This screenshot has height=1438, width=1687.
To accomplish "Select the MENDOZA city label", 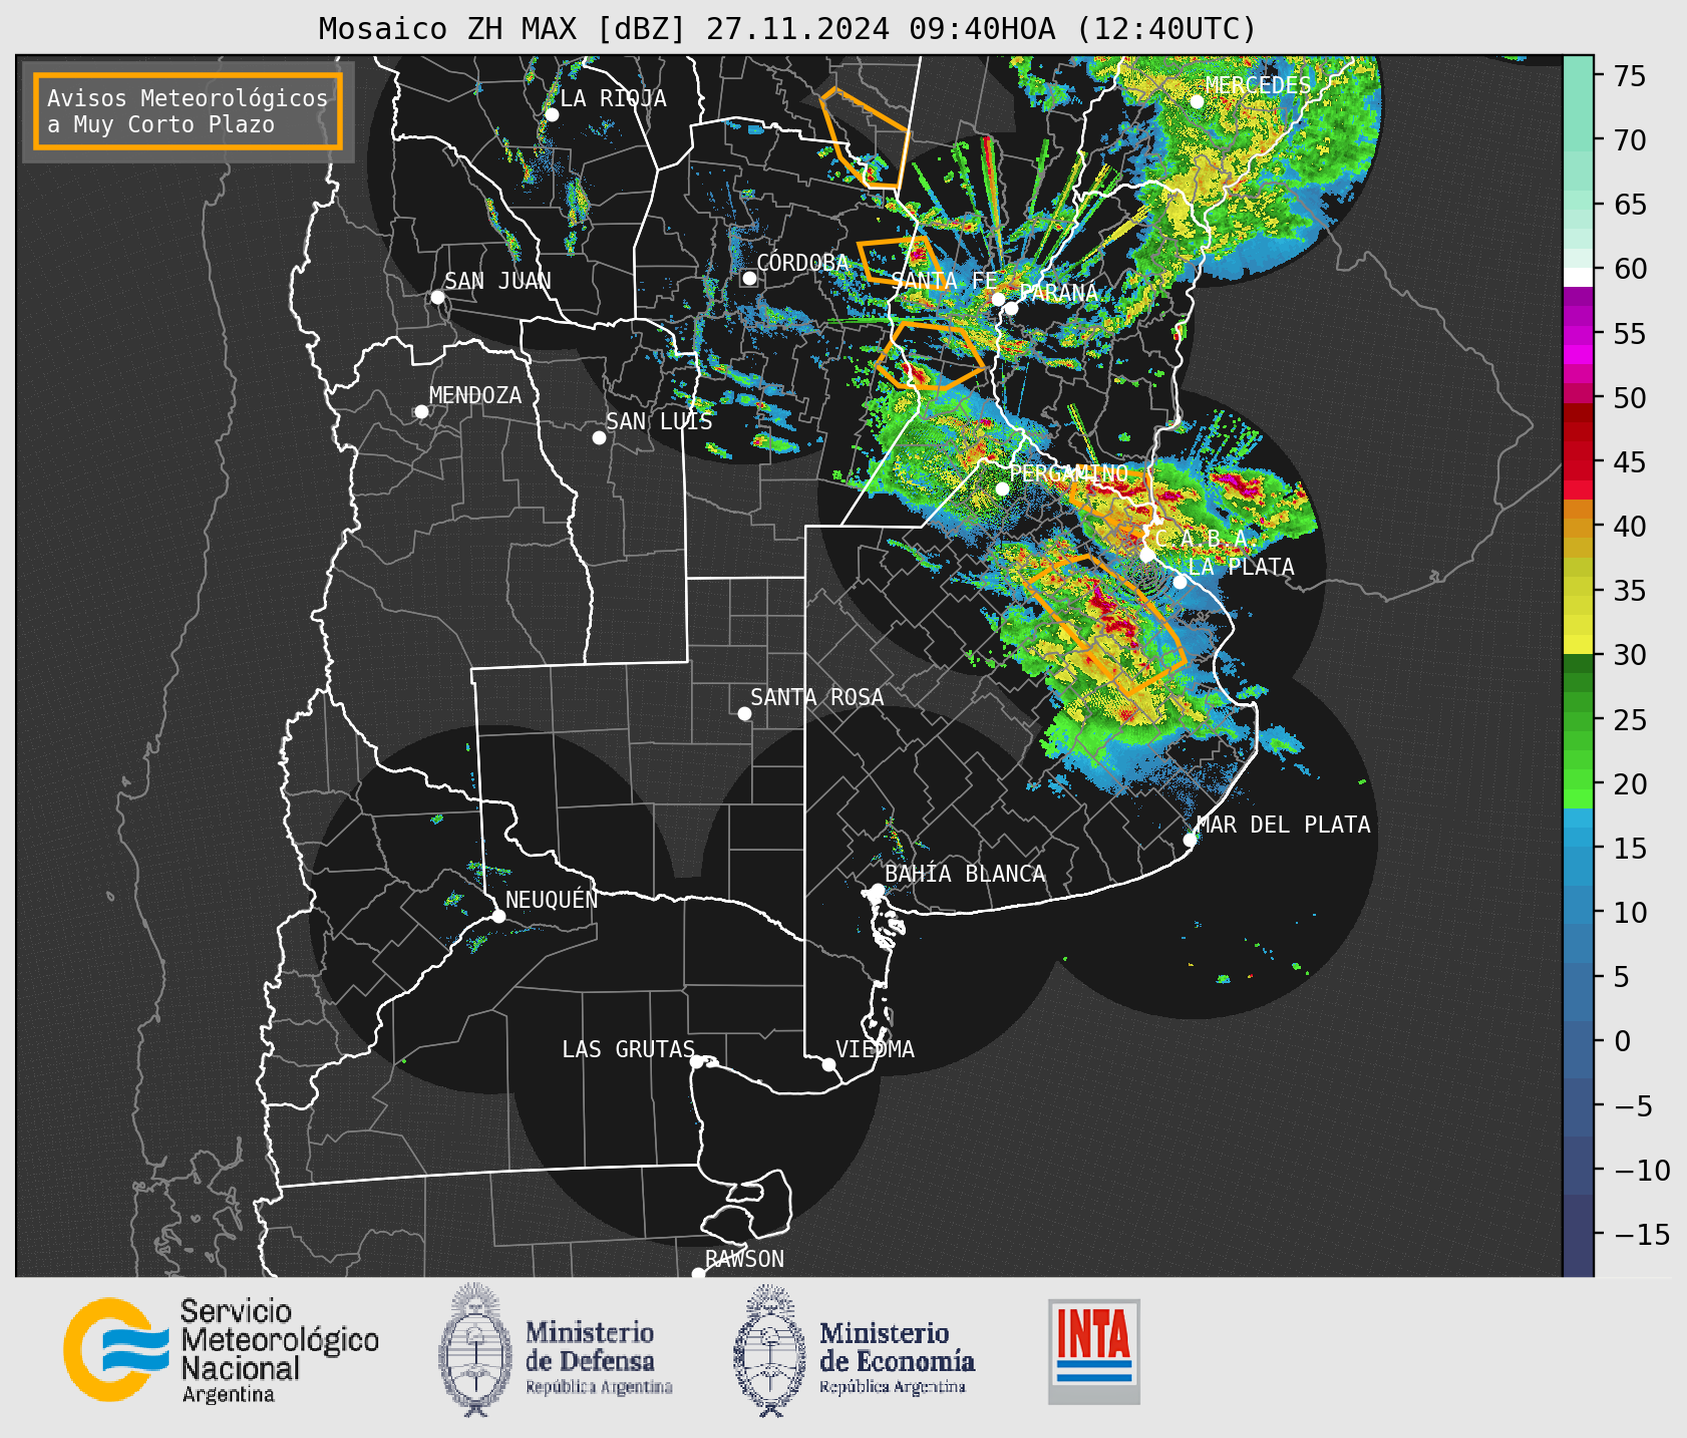I will [475, 395].
